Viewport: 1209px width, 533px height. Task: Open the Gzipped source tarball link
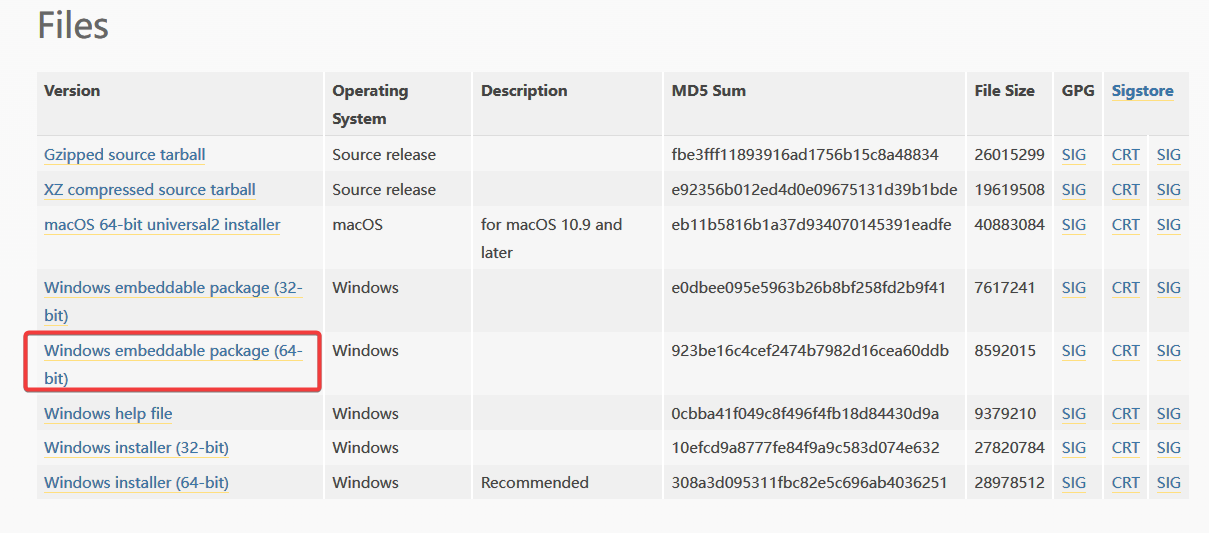[125, 155]
